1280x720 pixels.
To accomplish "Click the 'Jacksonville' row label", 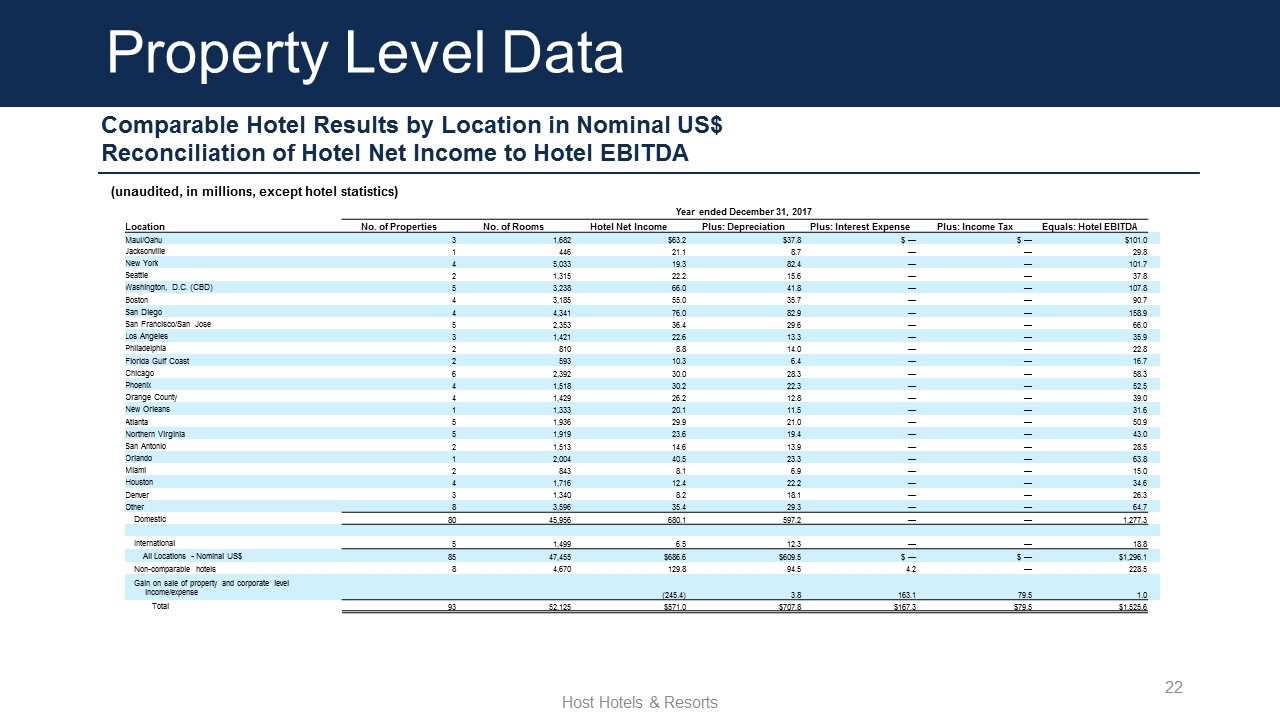I will click(145, 251).
